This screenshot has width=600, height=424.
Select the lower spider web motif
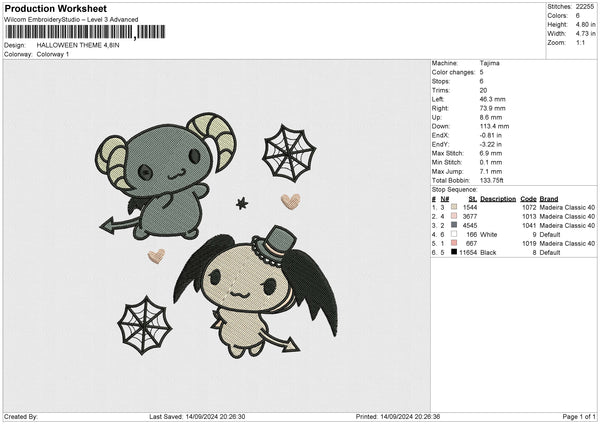click(x=144, y=326)
